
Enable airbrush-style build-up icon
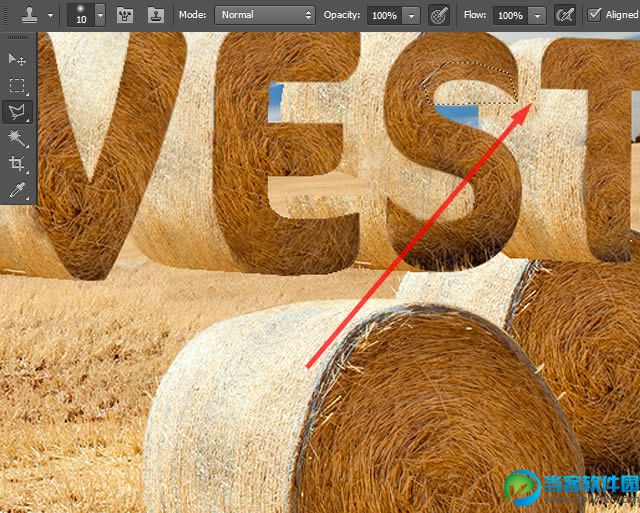(565, 16)
